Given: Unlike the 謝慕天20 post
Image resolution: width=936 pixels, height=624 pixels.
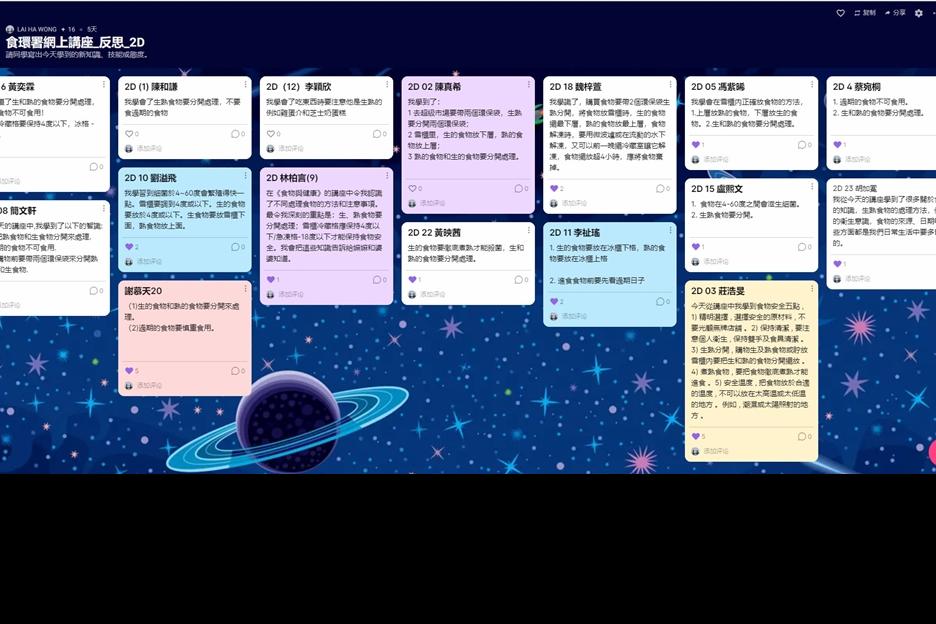Looking at the screenshot, I should (x=128, y=370).
